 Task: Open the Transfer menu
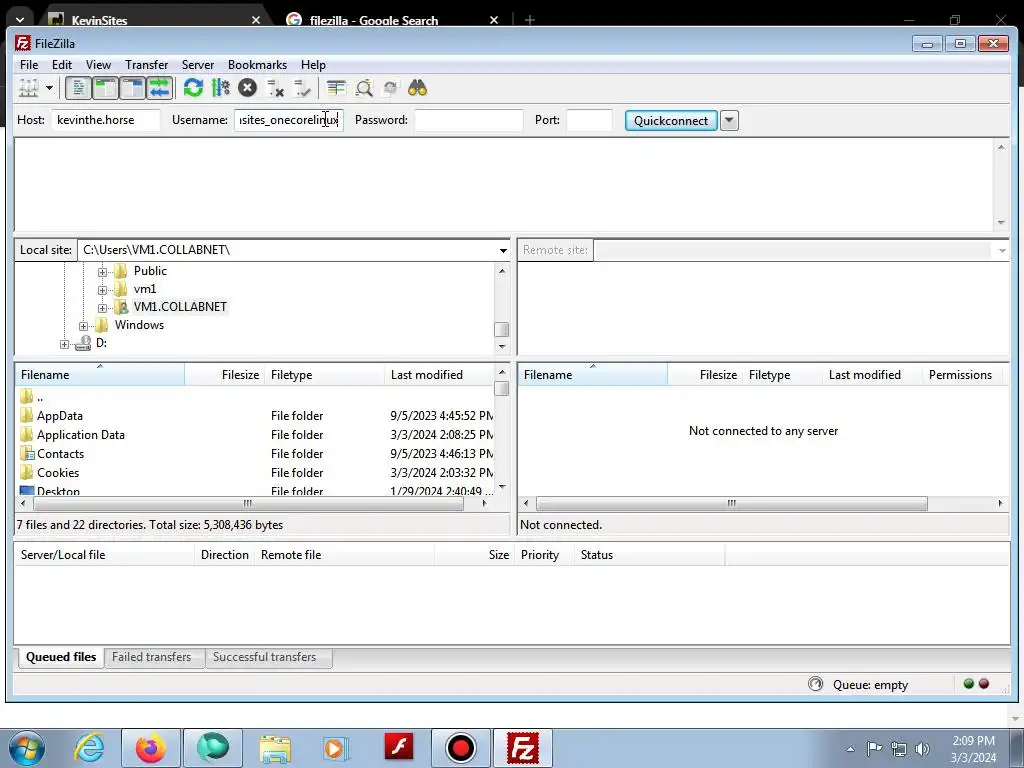pos(146,65)
